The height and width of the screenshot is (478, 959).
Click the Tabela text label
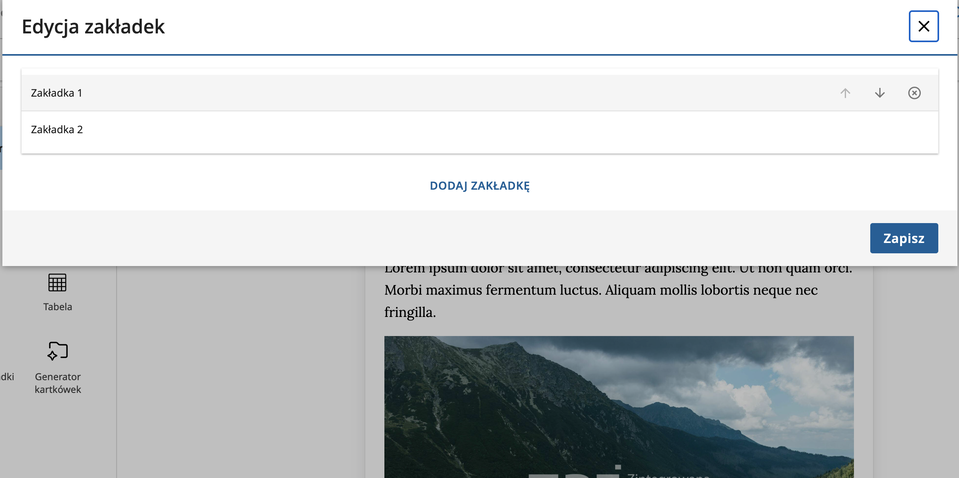(x=57, y=307)
